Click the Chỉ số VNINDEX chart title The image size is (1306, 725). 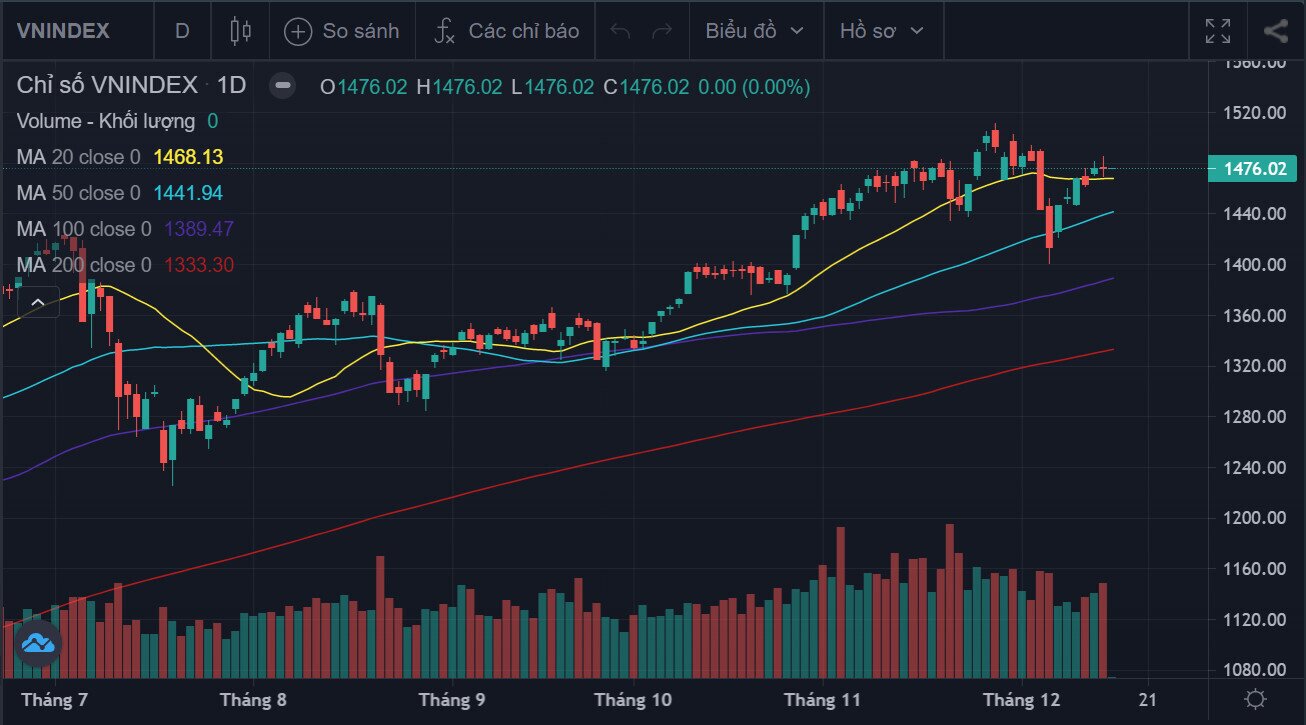click(x=107, y=86)
